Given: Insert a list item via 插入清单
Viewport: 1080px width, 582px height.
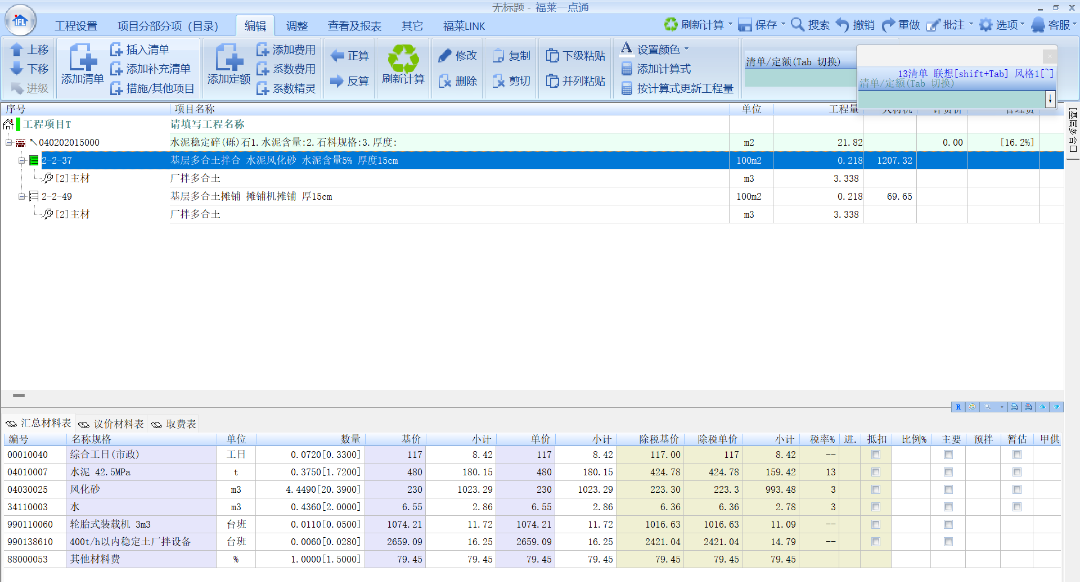Looking at the screenshot, I should coord(139,50).
